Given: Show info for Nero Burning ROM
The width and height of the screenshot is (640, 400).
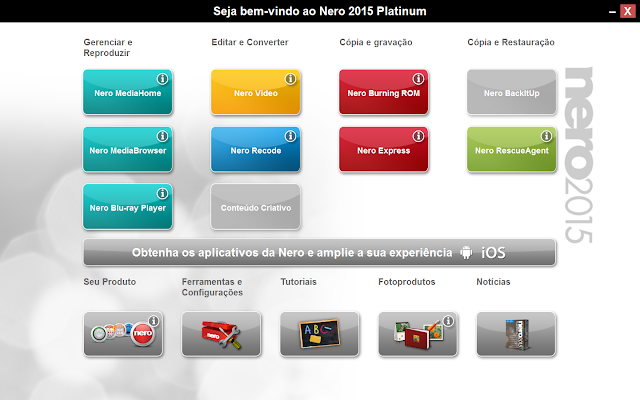Looking at the screenshot, I should coord(418,79).
